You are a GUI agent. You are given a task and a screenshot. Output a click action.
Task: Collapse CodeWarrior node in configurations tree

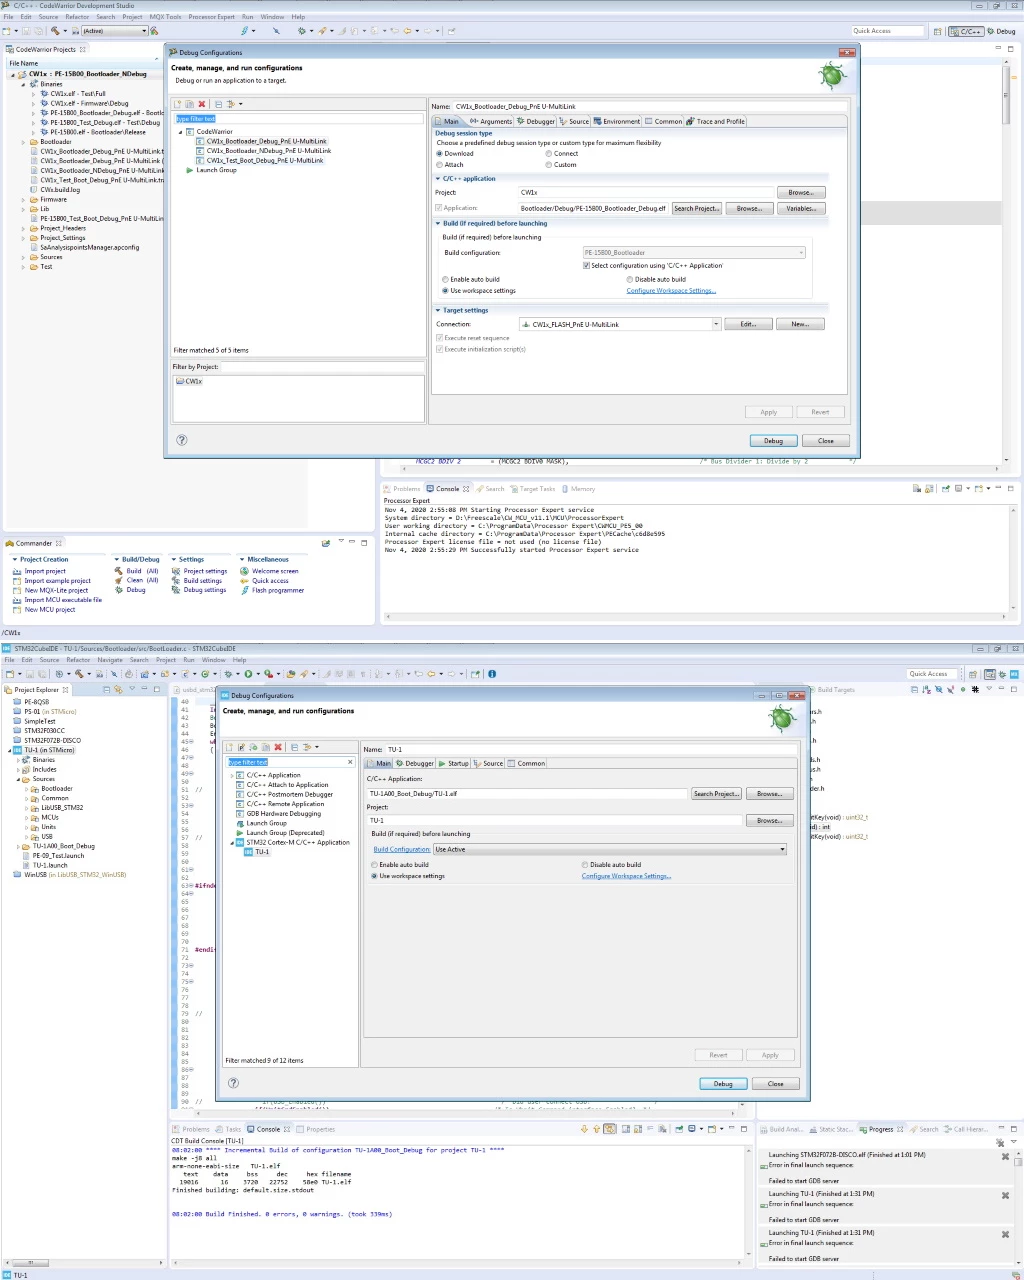click(181, 132)
